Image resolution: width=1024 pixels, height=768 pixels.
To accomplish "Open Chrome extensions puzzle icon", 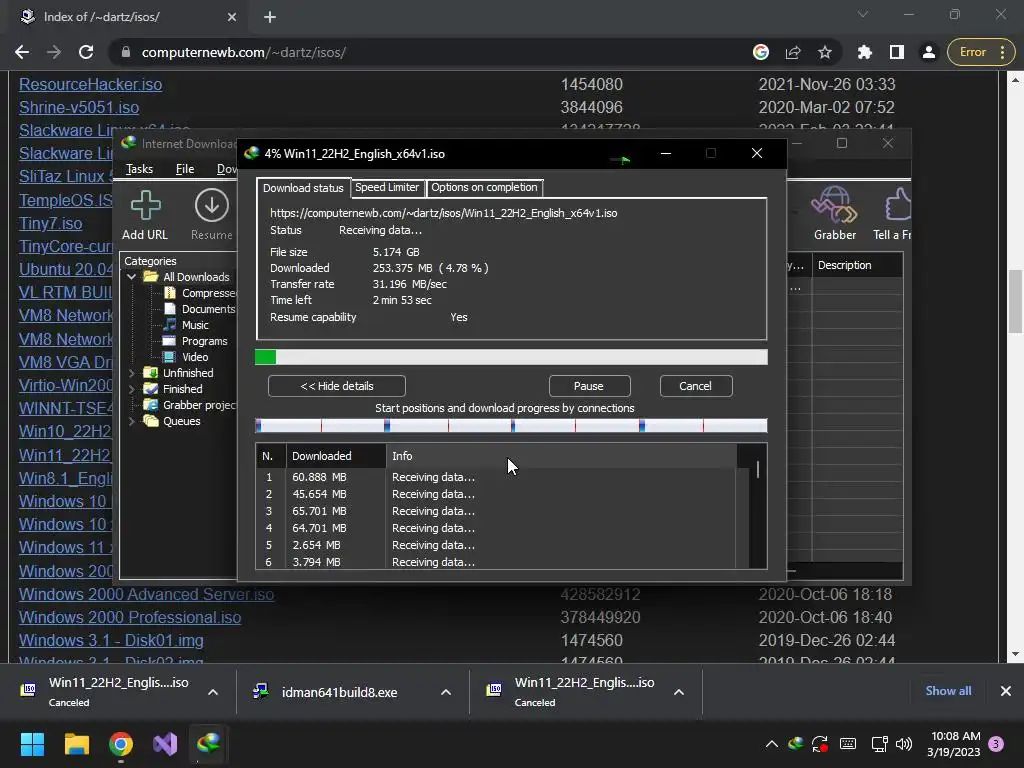I will click(865, 52).
